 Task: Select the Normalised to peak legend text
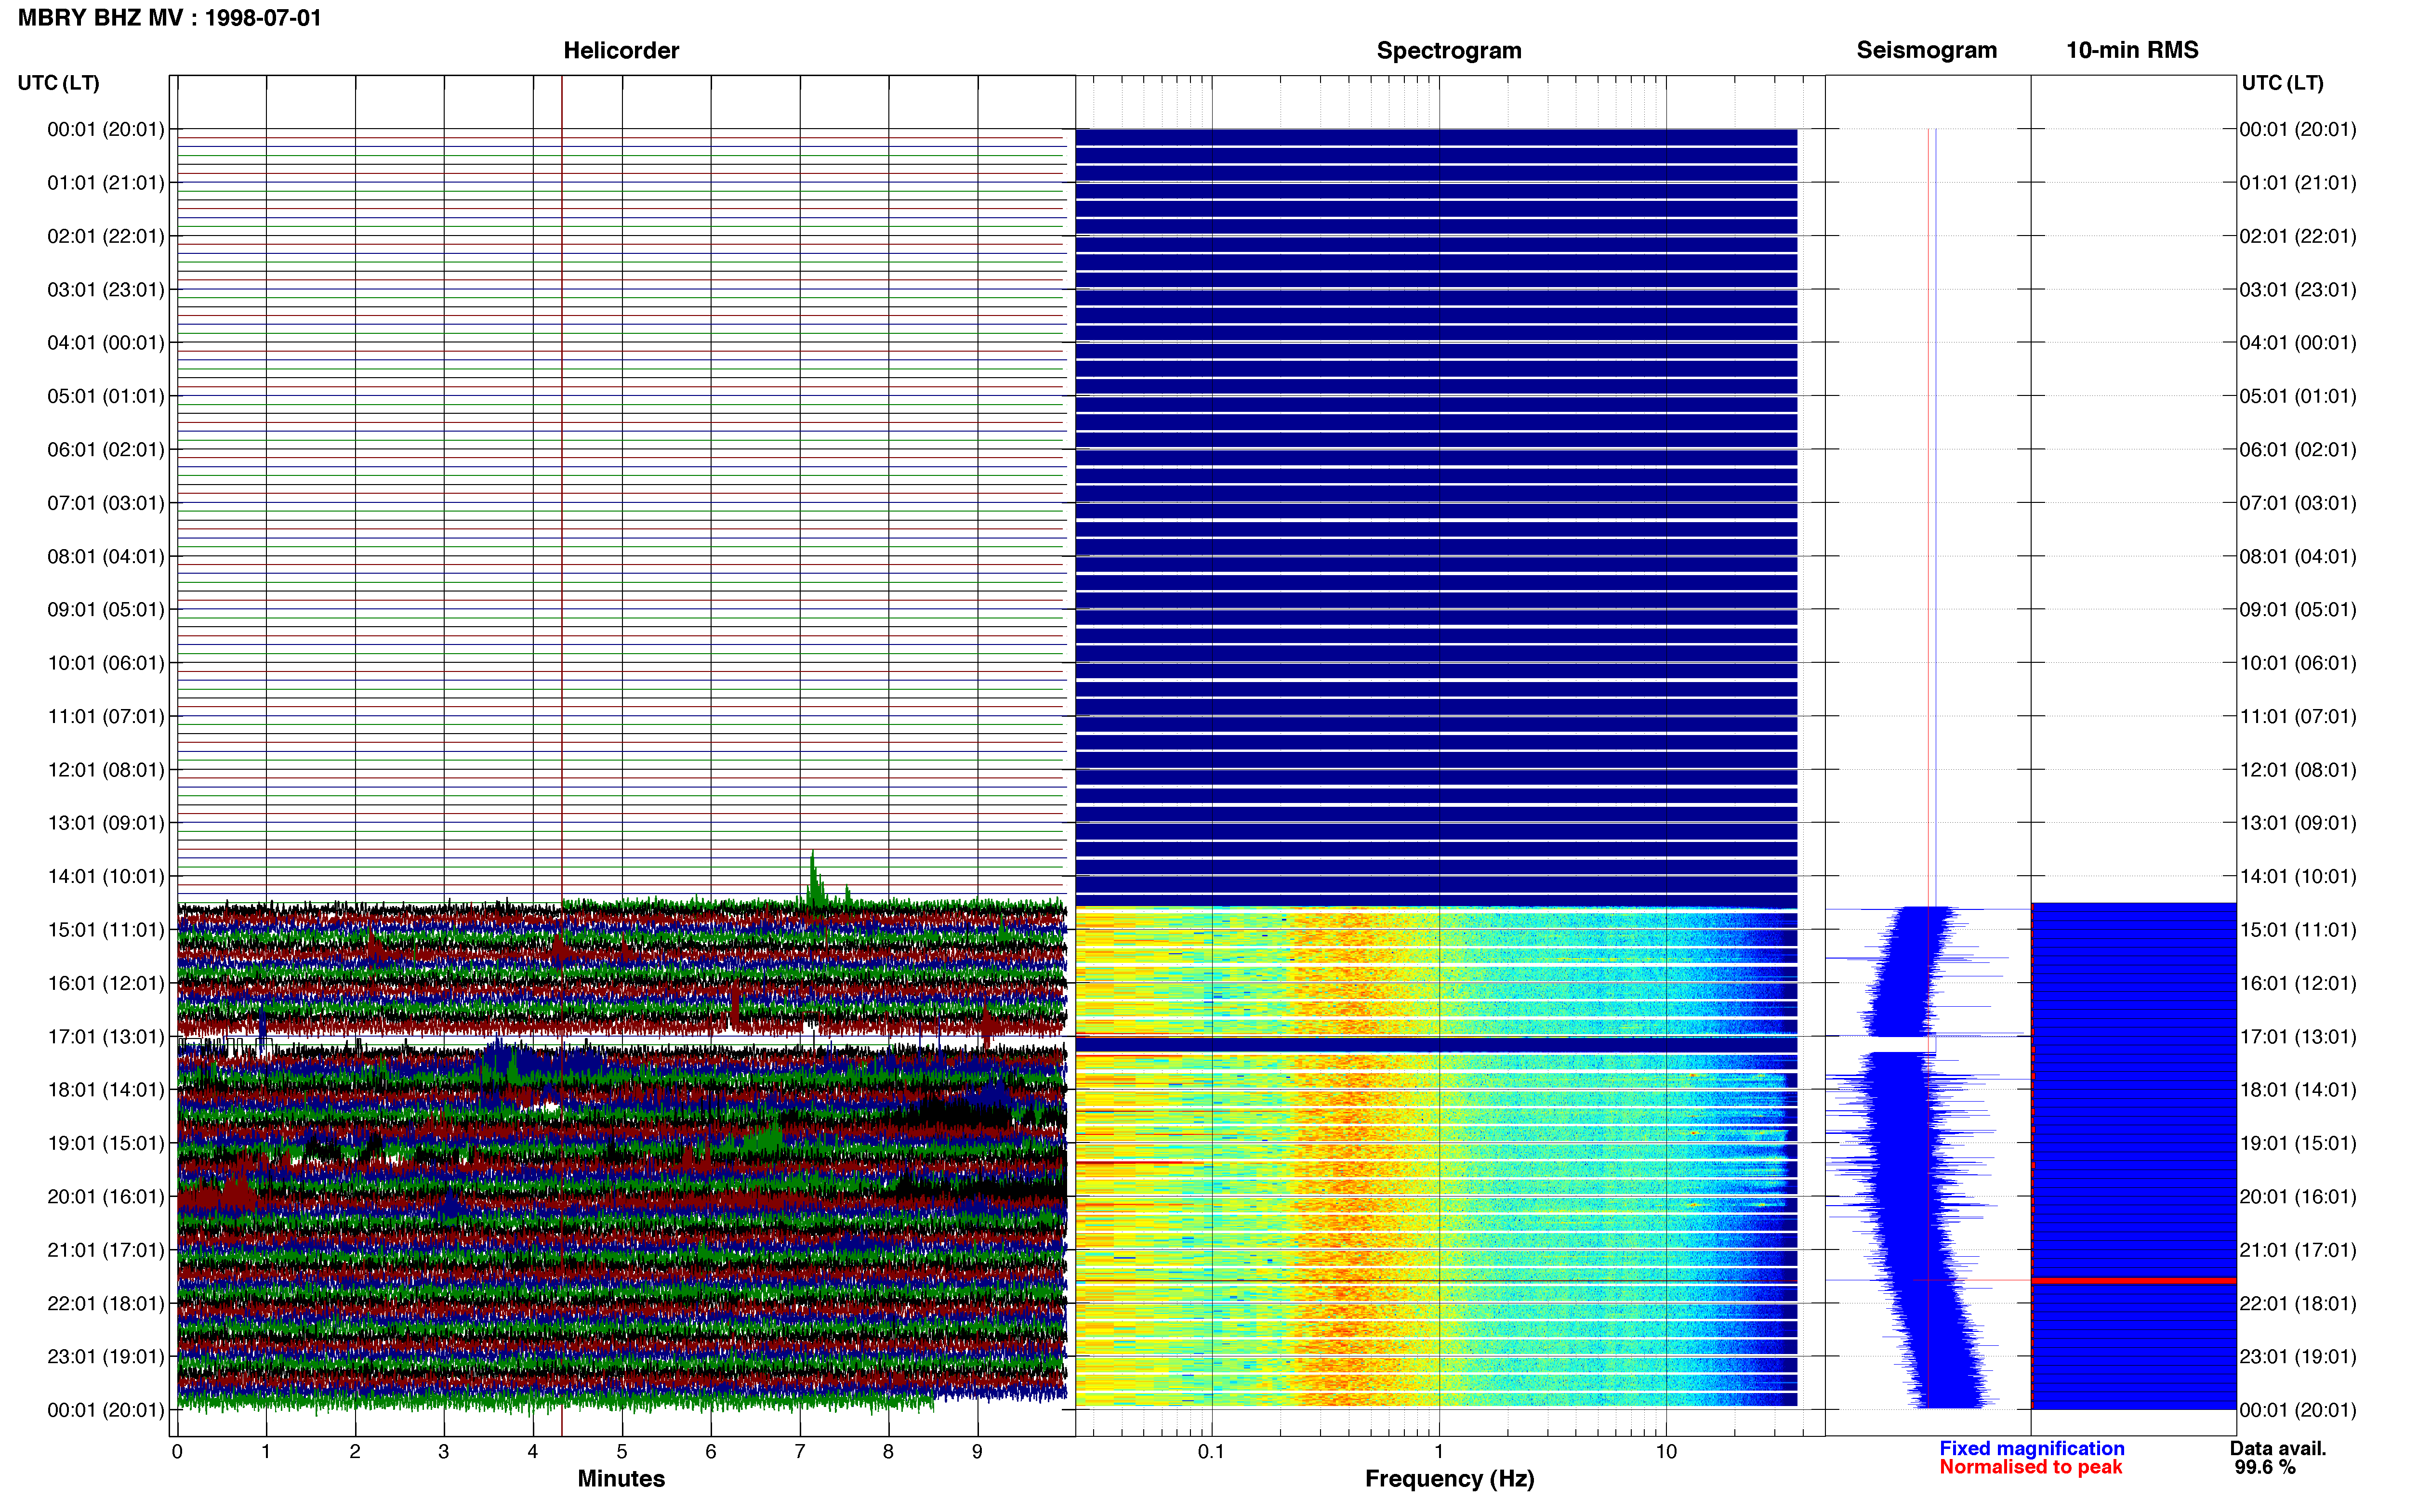coord(2030,1467)
